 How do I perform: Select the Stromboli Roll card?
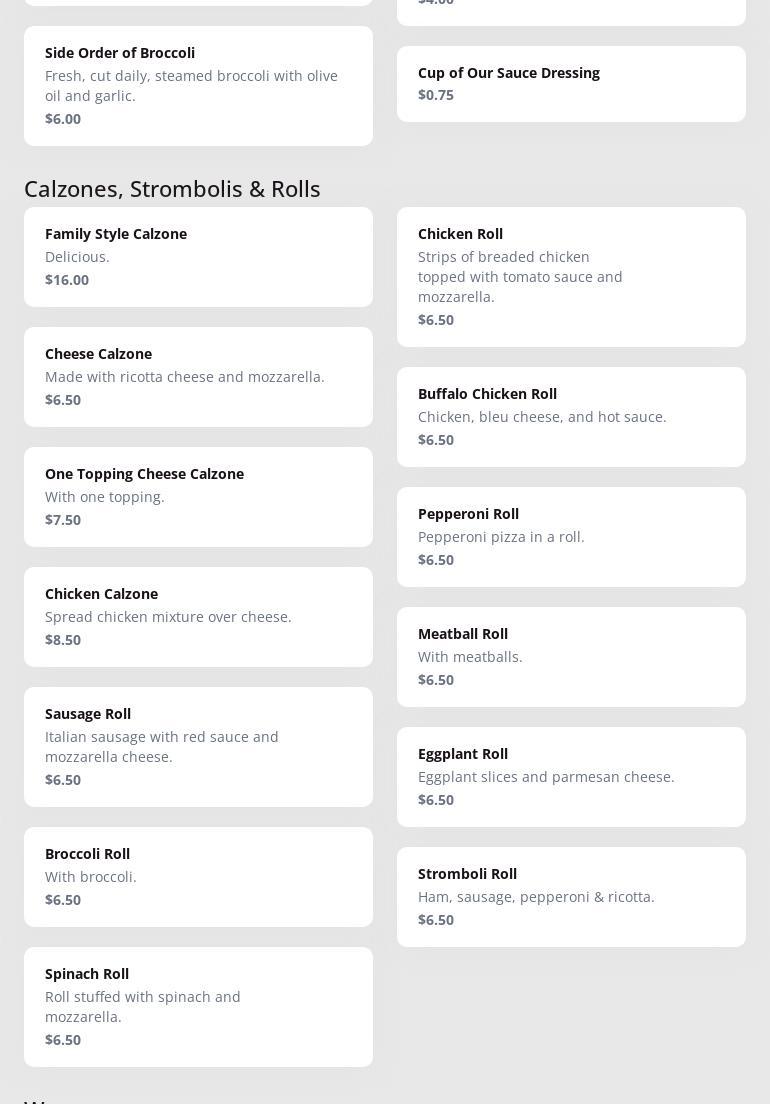(571, 897)
